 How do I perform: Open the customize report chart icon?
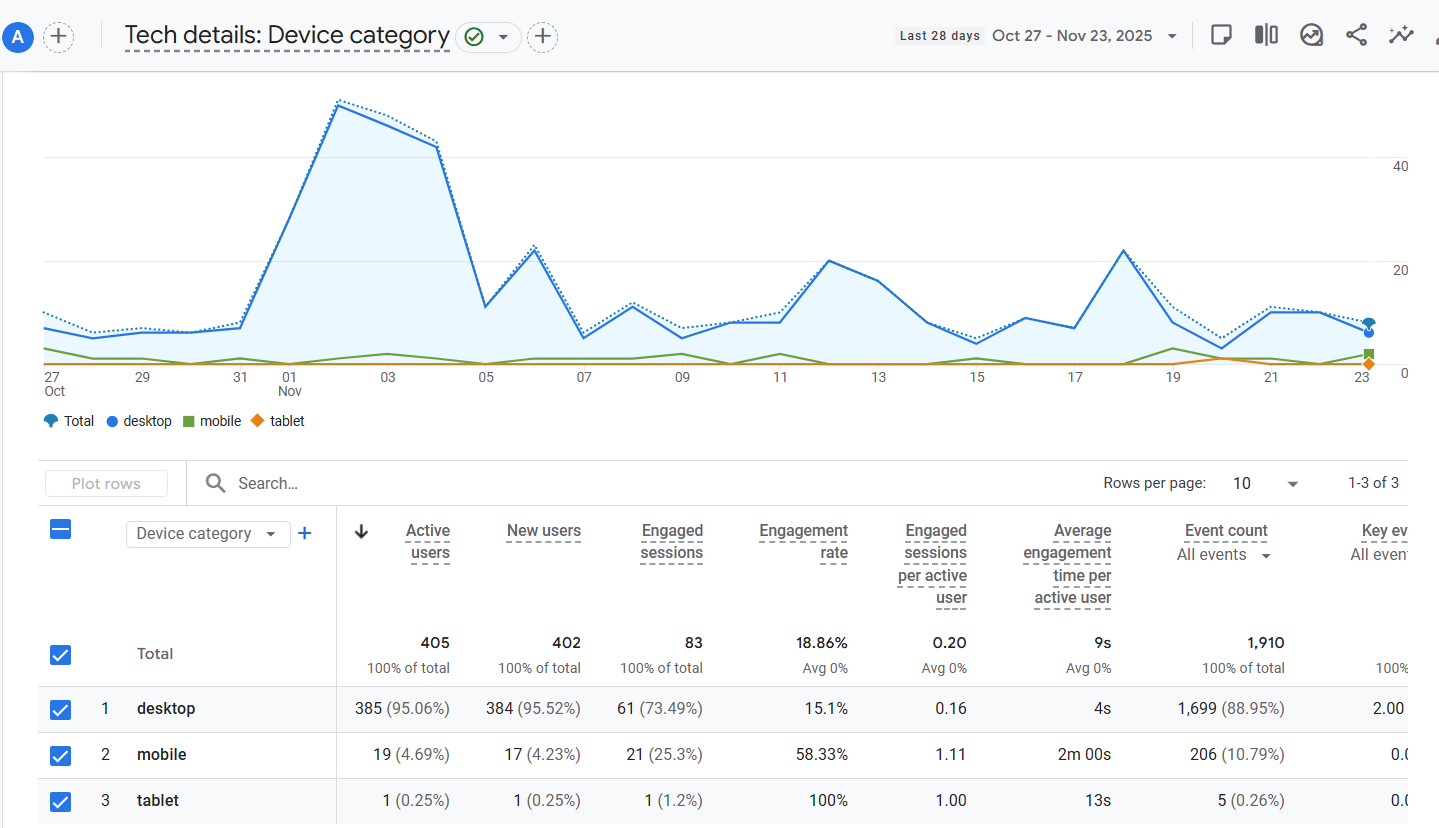1311,35
